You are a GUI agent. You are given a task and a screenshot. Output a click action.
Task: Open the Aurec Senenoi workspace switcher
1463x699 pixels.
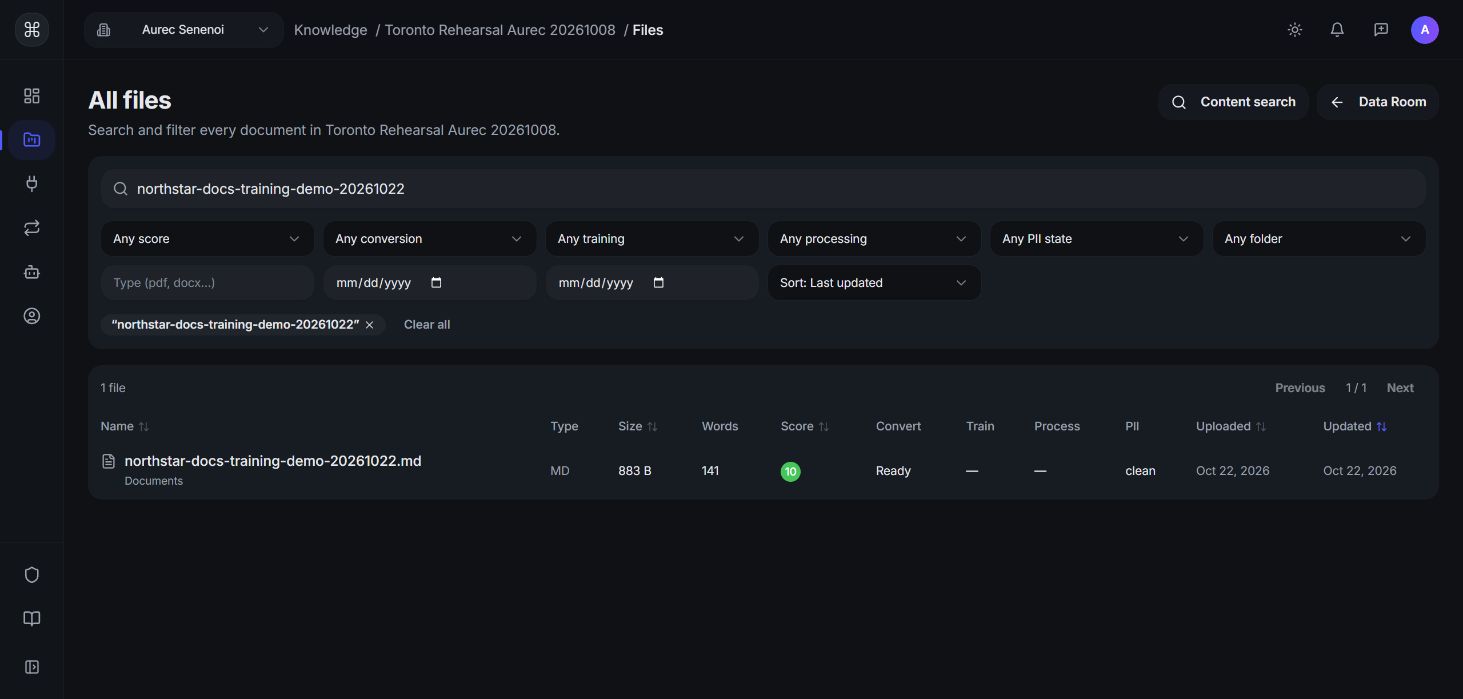184,30
